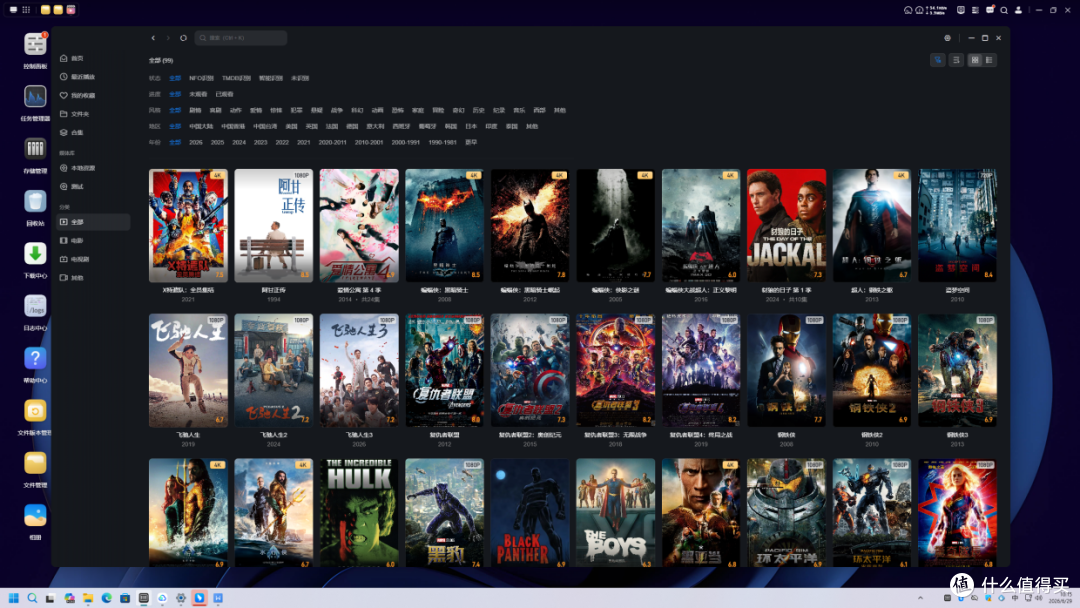Filter genre by 喜剧 comedy
Screen dimensions: 1080x608
pyautogui.click(x=216, y=110)
